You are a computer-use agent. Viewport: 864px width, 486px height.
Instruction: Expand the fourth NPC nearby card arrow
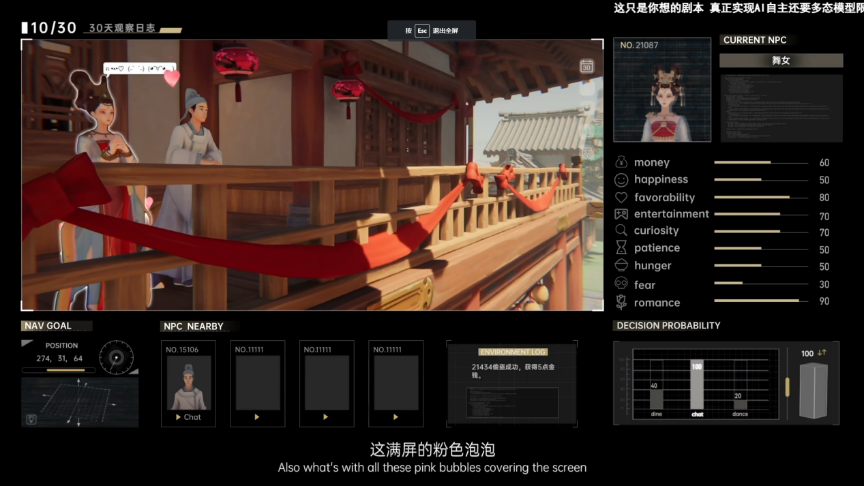point(395,417)
